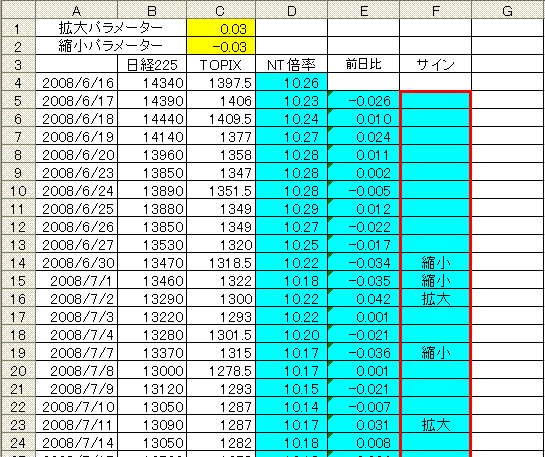This screenshot has height=457, width=545.
Task: Click the TOPIX value 1351.5
Action: tap(221, 190)
